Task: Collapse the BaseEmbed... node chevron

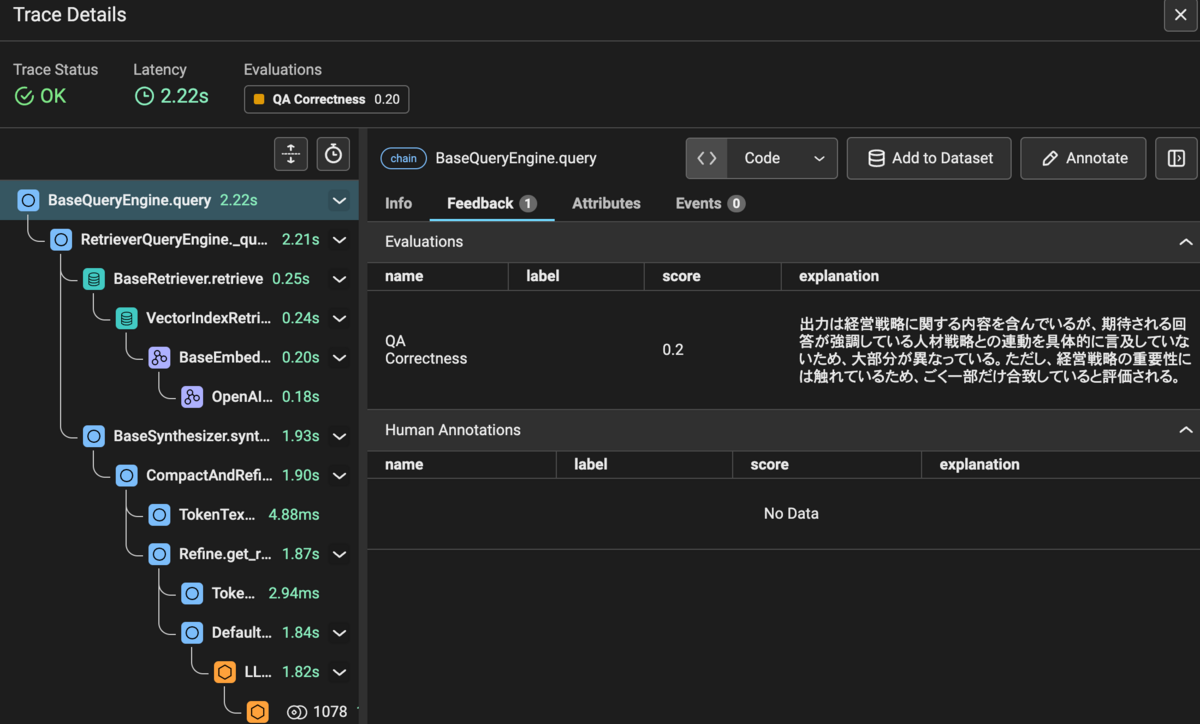Action: [339, 357]
